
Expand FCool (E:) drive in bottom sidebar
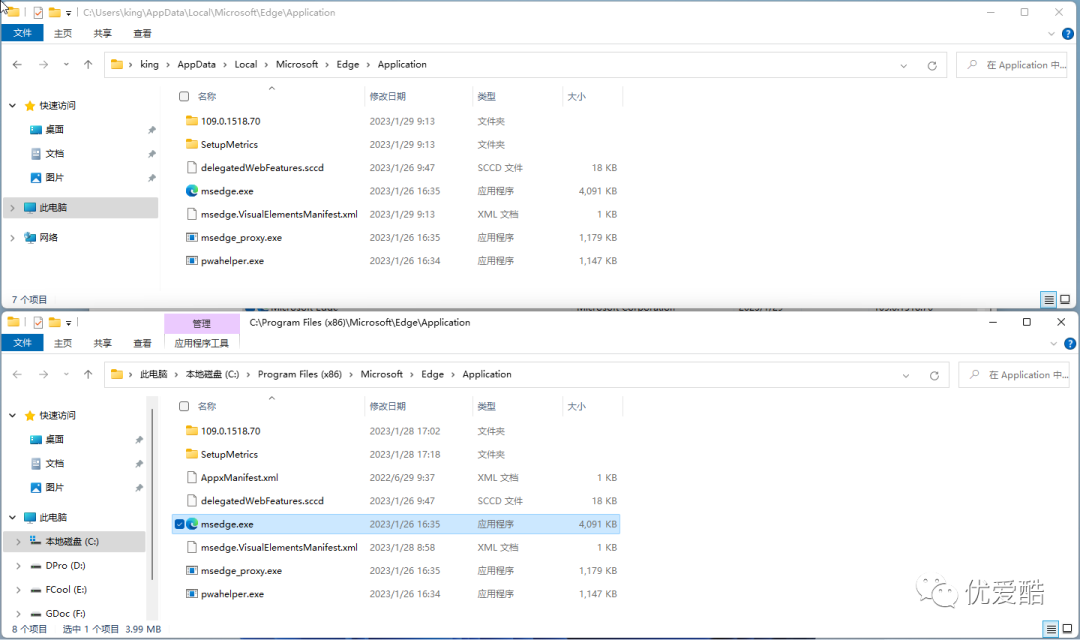click(x=19, y=590)
